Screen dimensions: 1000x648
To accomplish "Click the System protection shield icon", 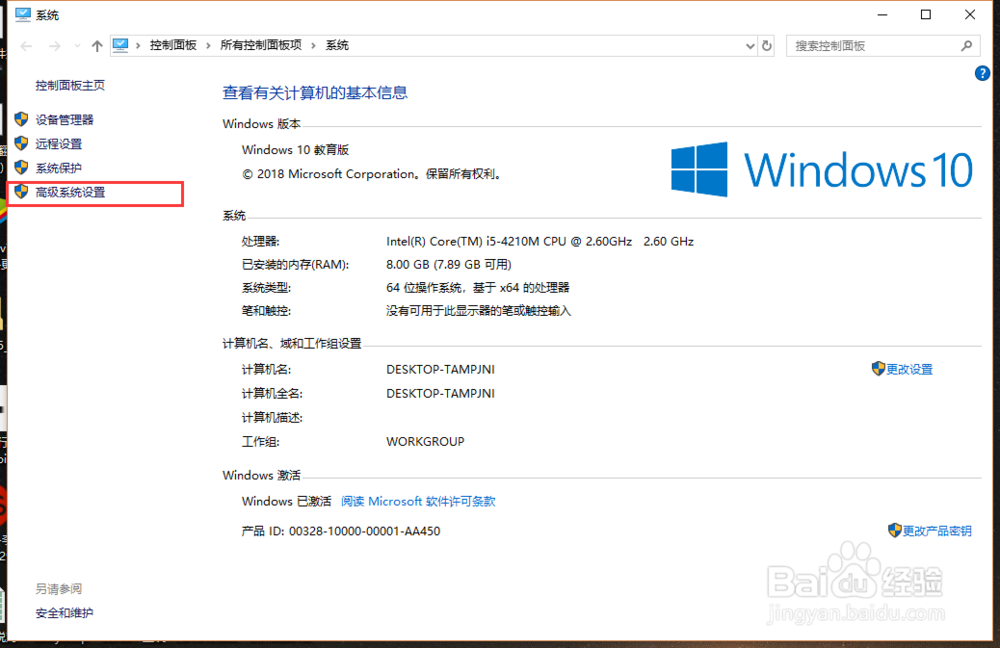I will (x=21, y=168).
